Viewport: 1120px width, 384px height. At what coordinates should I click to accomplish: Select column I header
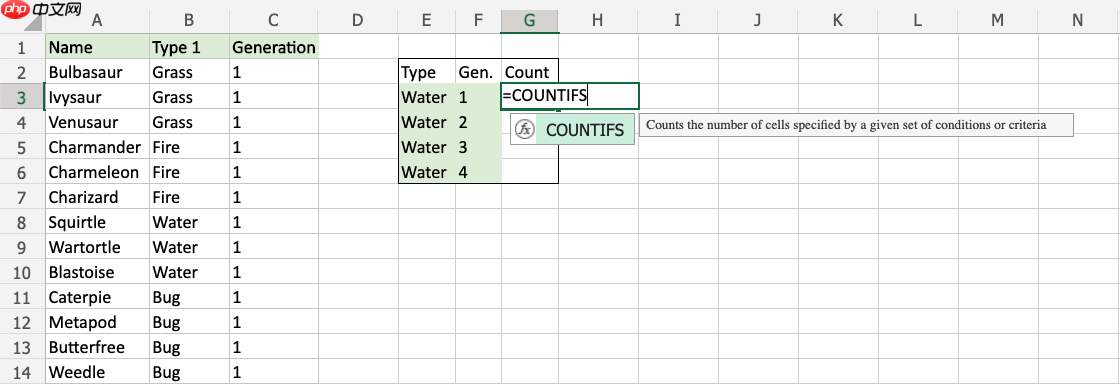(x=678, y=21)
